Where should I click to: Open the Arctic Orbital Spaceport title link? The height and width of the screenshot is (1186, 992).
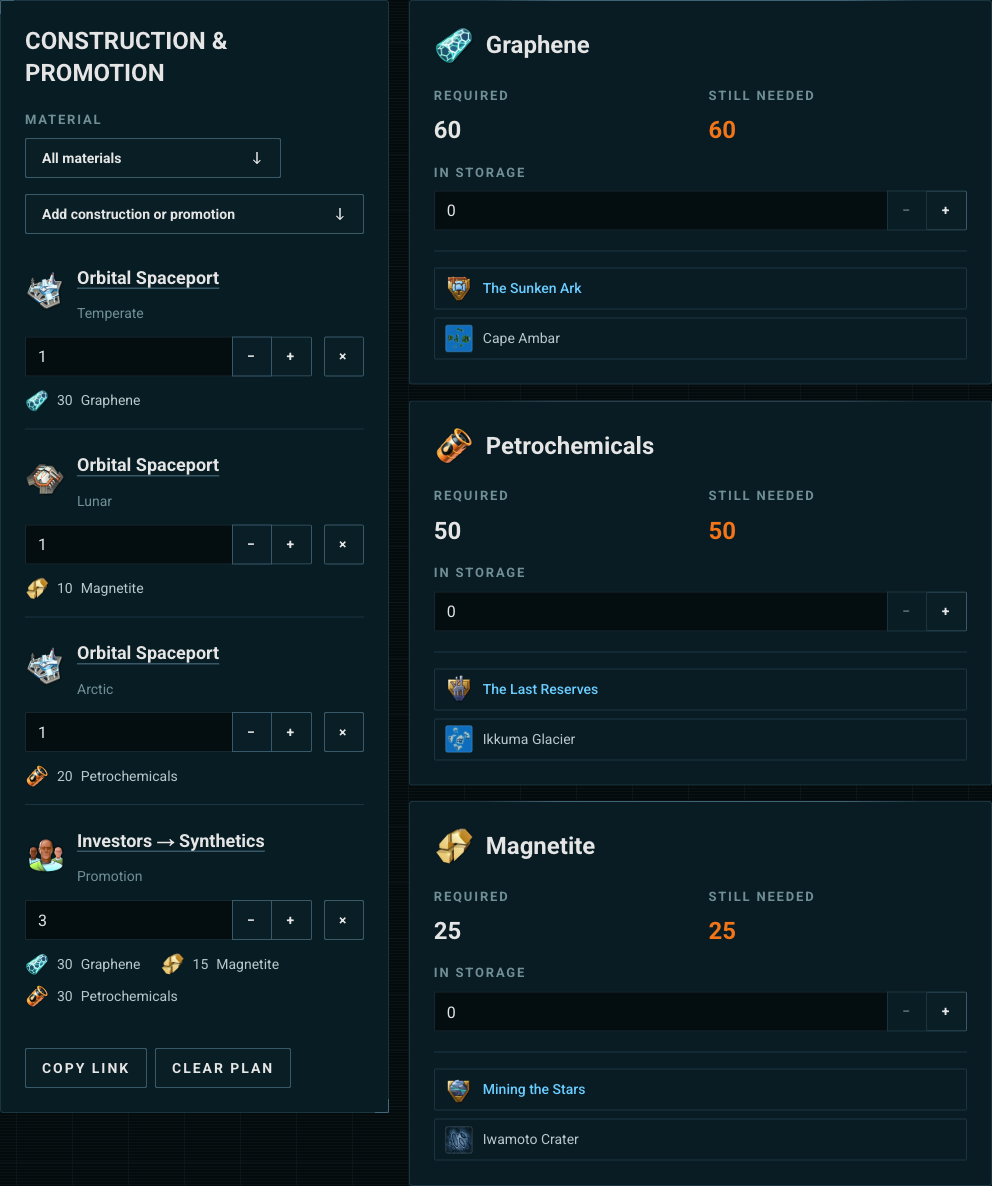point(148,653)
